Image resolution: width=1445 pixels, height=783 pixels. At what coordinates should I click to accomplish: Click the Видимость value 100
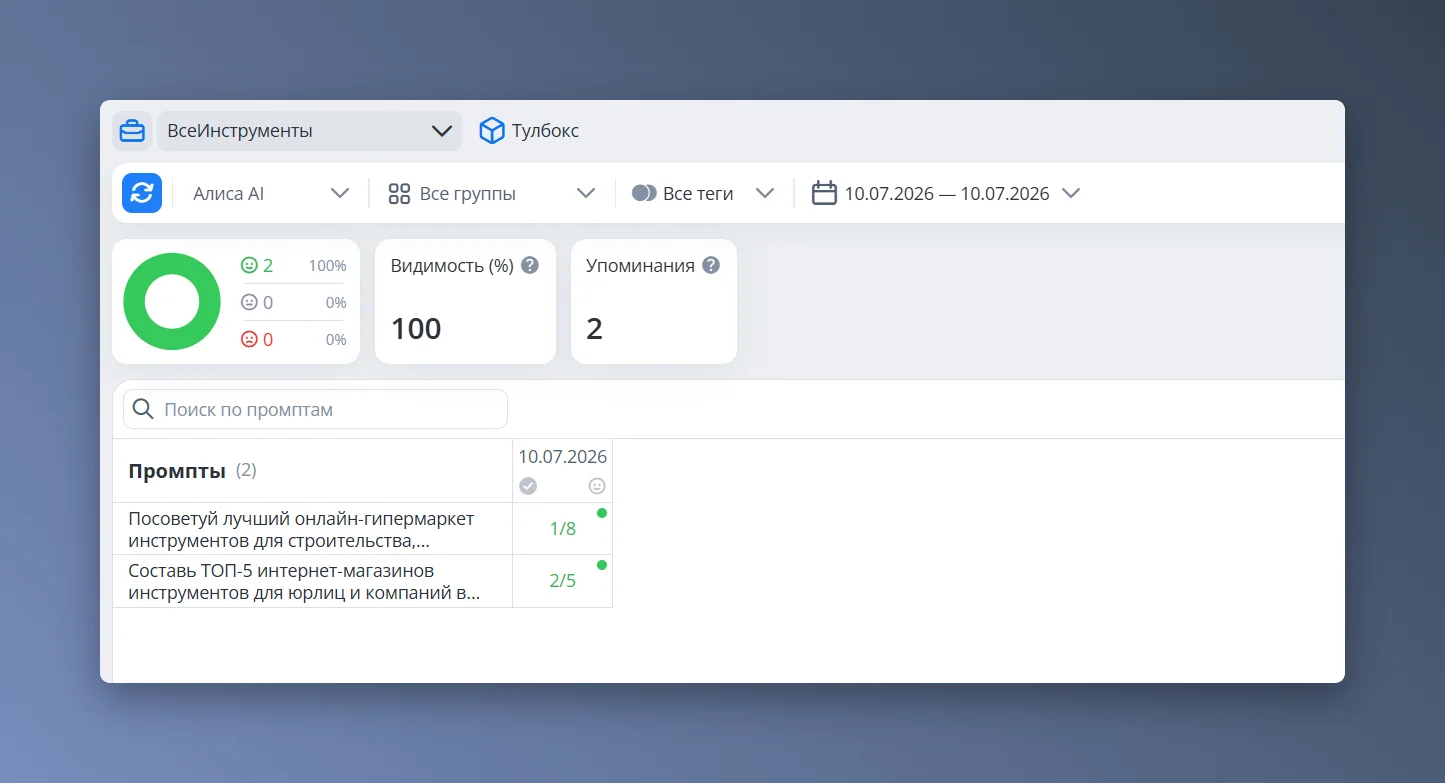(x=416, y=328)
